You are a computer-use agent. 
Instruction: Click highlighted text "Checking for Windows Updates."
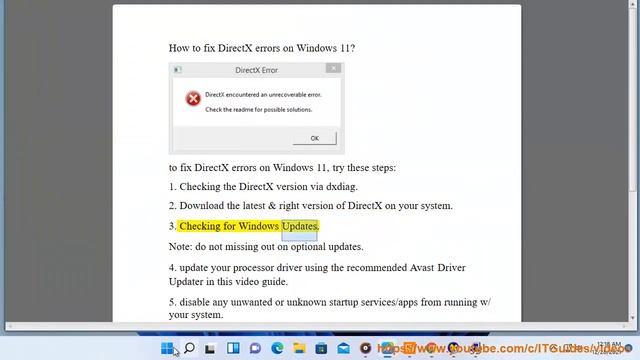click(x=249, y=226)
